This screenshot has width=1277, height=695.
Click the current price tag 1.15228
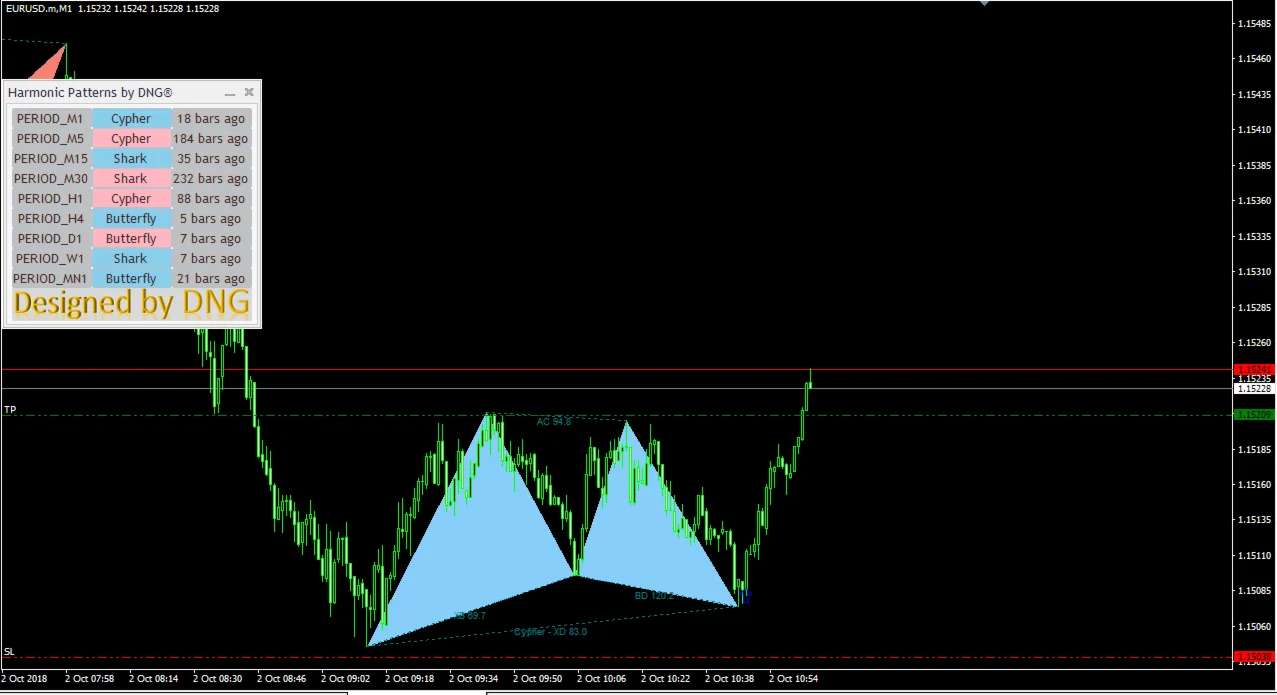tap(1255, 388)
